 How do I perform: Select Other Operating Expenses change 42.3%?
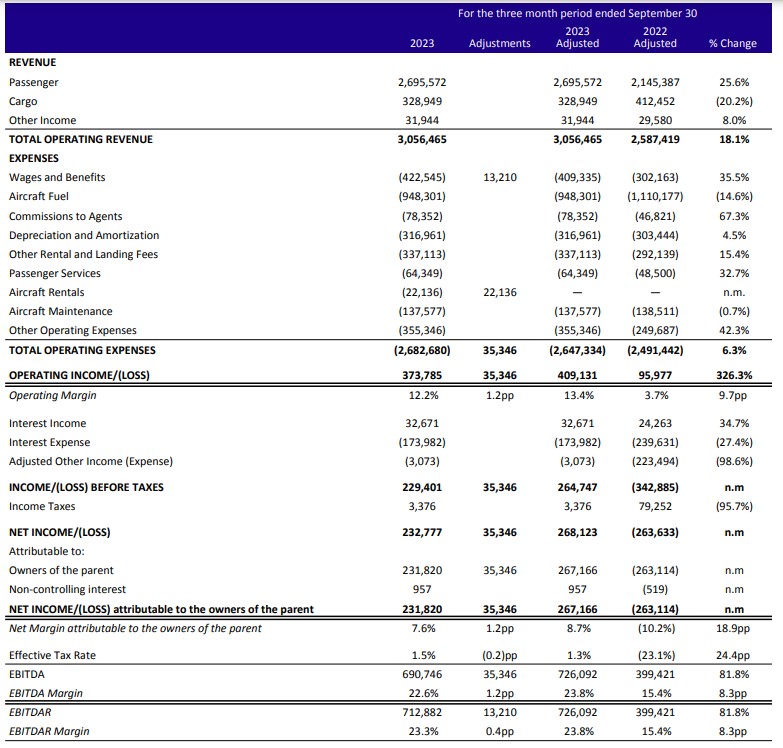pos(734,330)
